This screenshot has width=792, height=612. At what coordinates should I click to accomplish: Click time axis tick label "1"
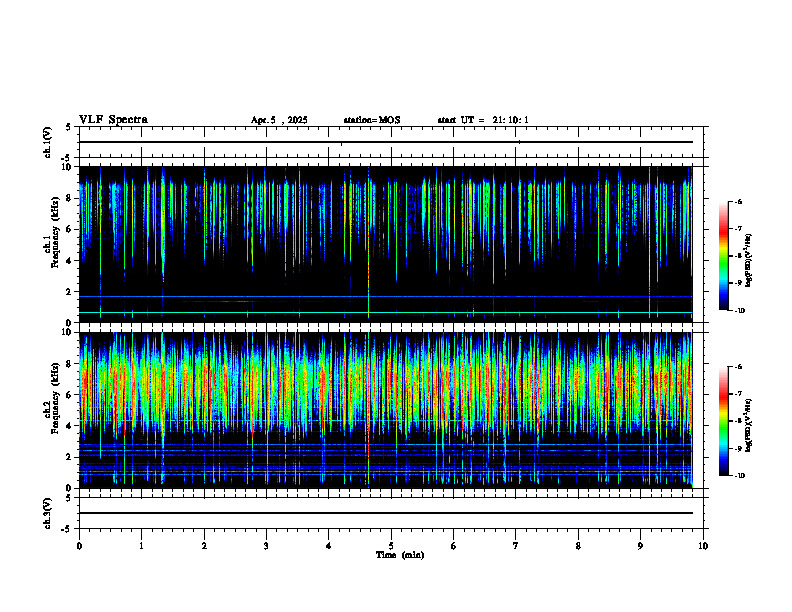141,546
